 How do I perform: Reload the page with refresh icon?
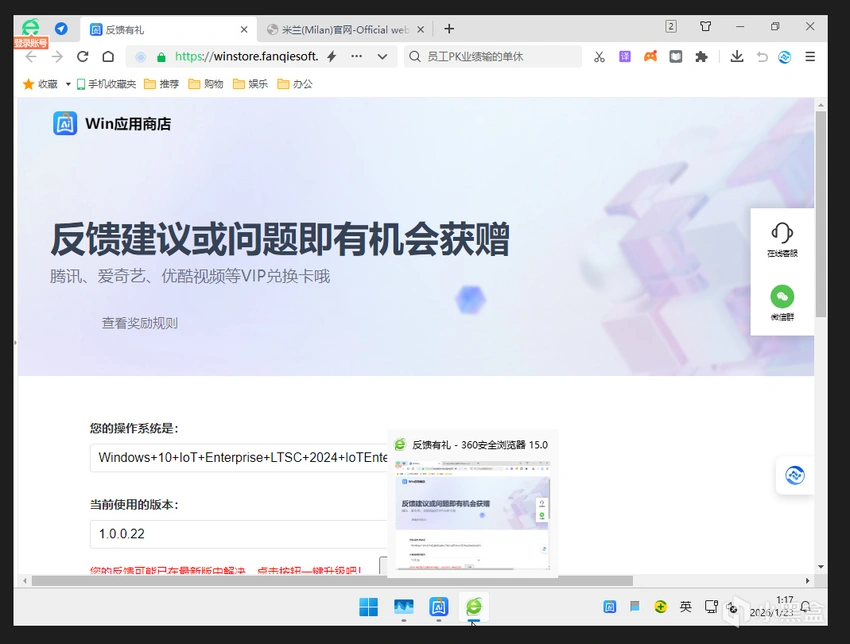coord(83,57)
